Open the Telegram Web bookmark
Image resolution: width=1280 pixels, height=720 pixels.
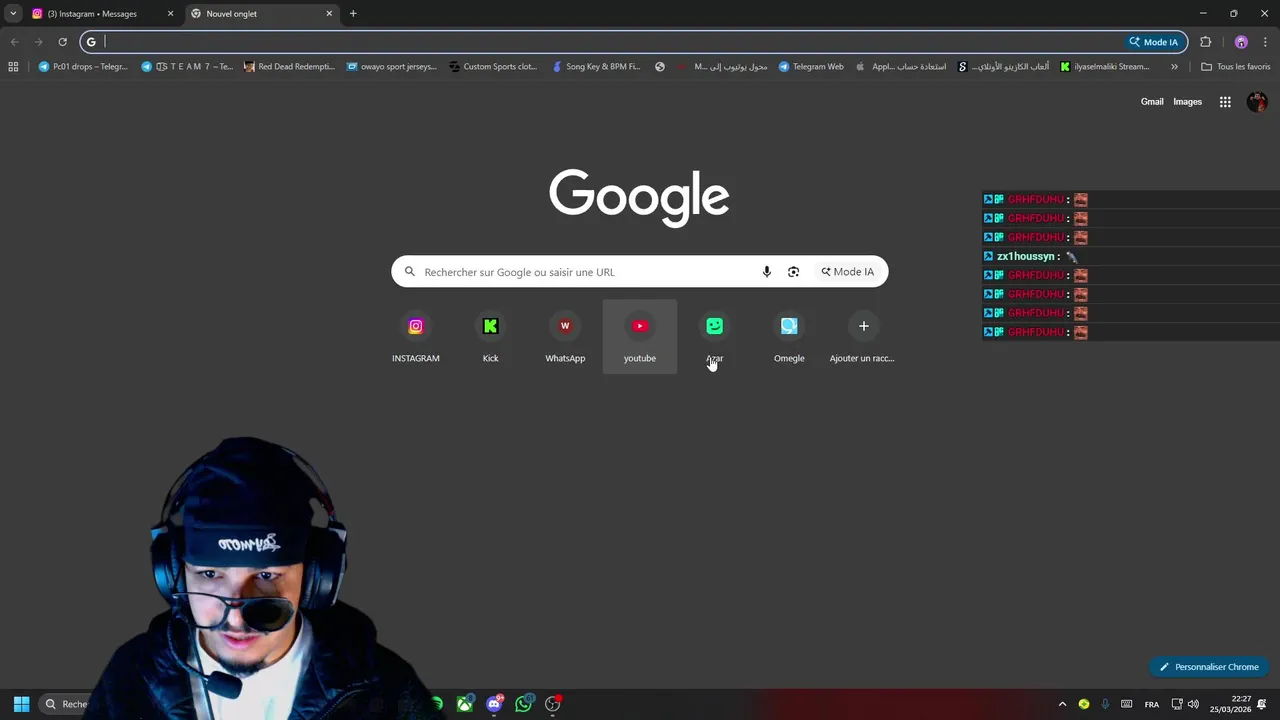tap(811, 67)
